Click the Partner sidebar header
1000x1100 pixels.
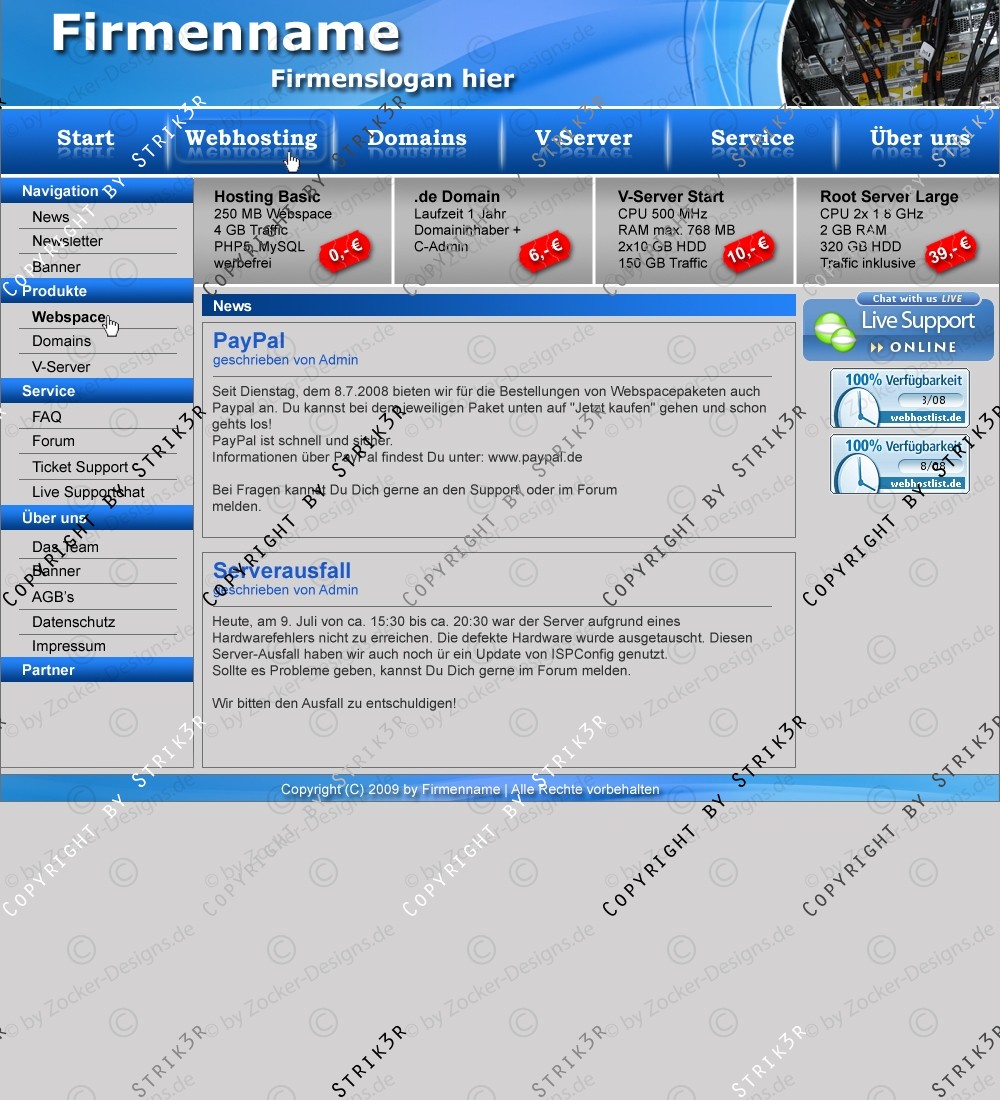pyautogui.click(x=97, y=670)
